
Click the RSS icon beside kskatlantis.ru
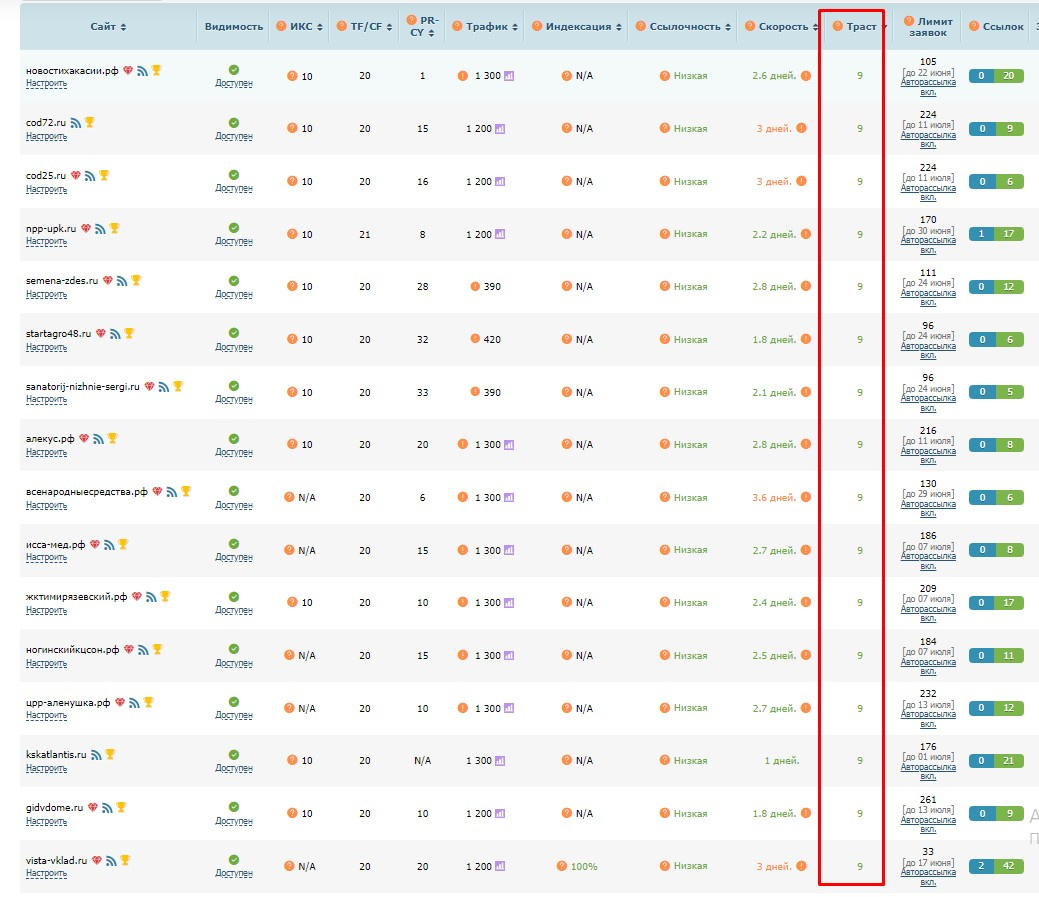pos(96,755)
